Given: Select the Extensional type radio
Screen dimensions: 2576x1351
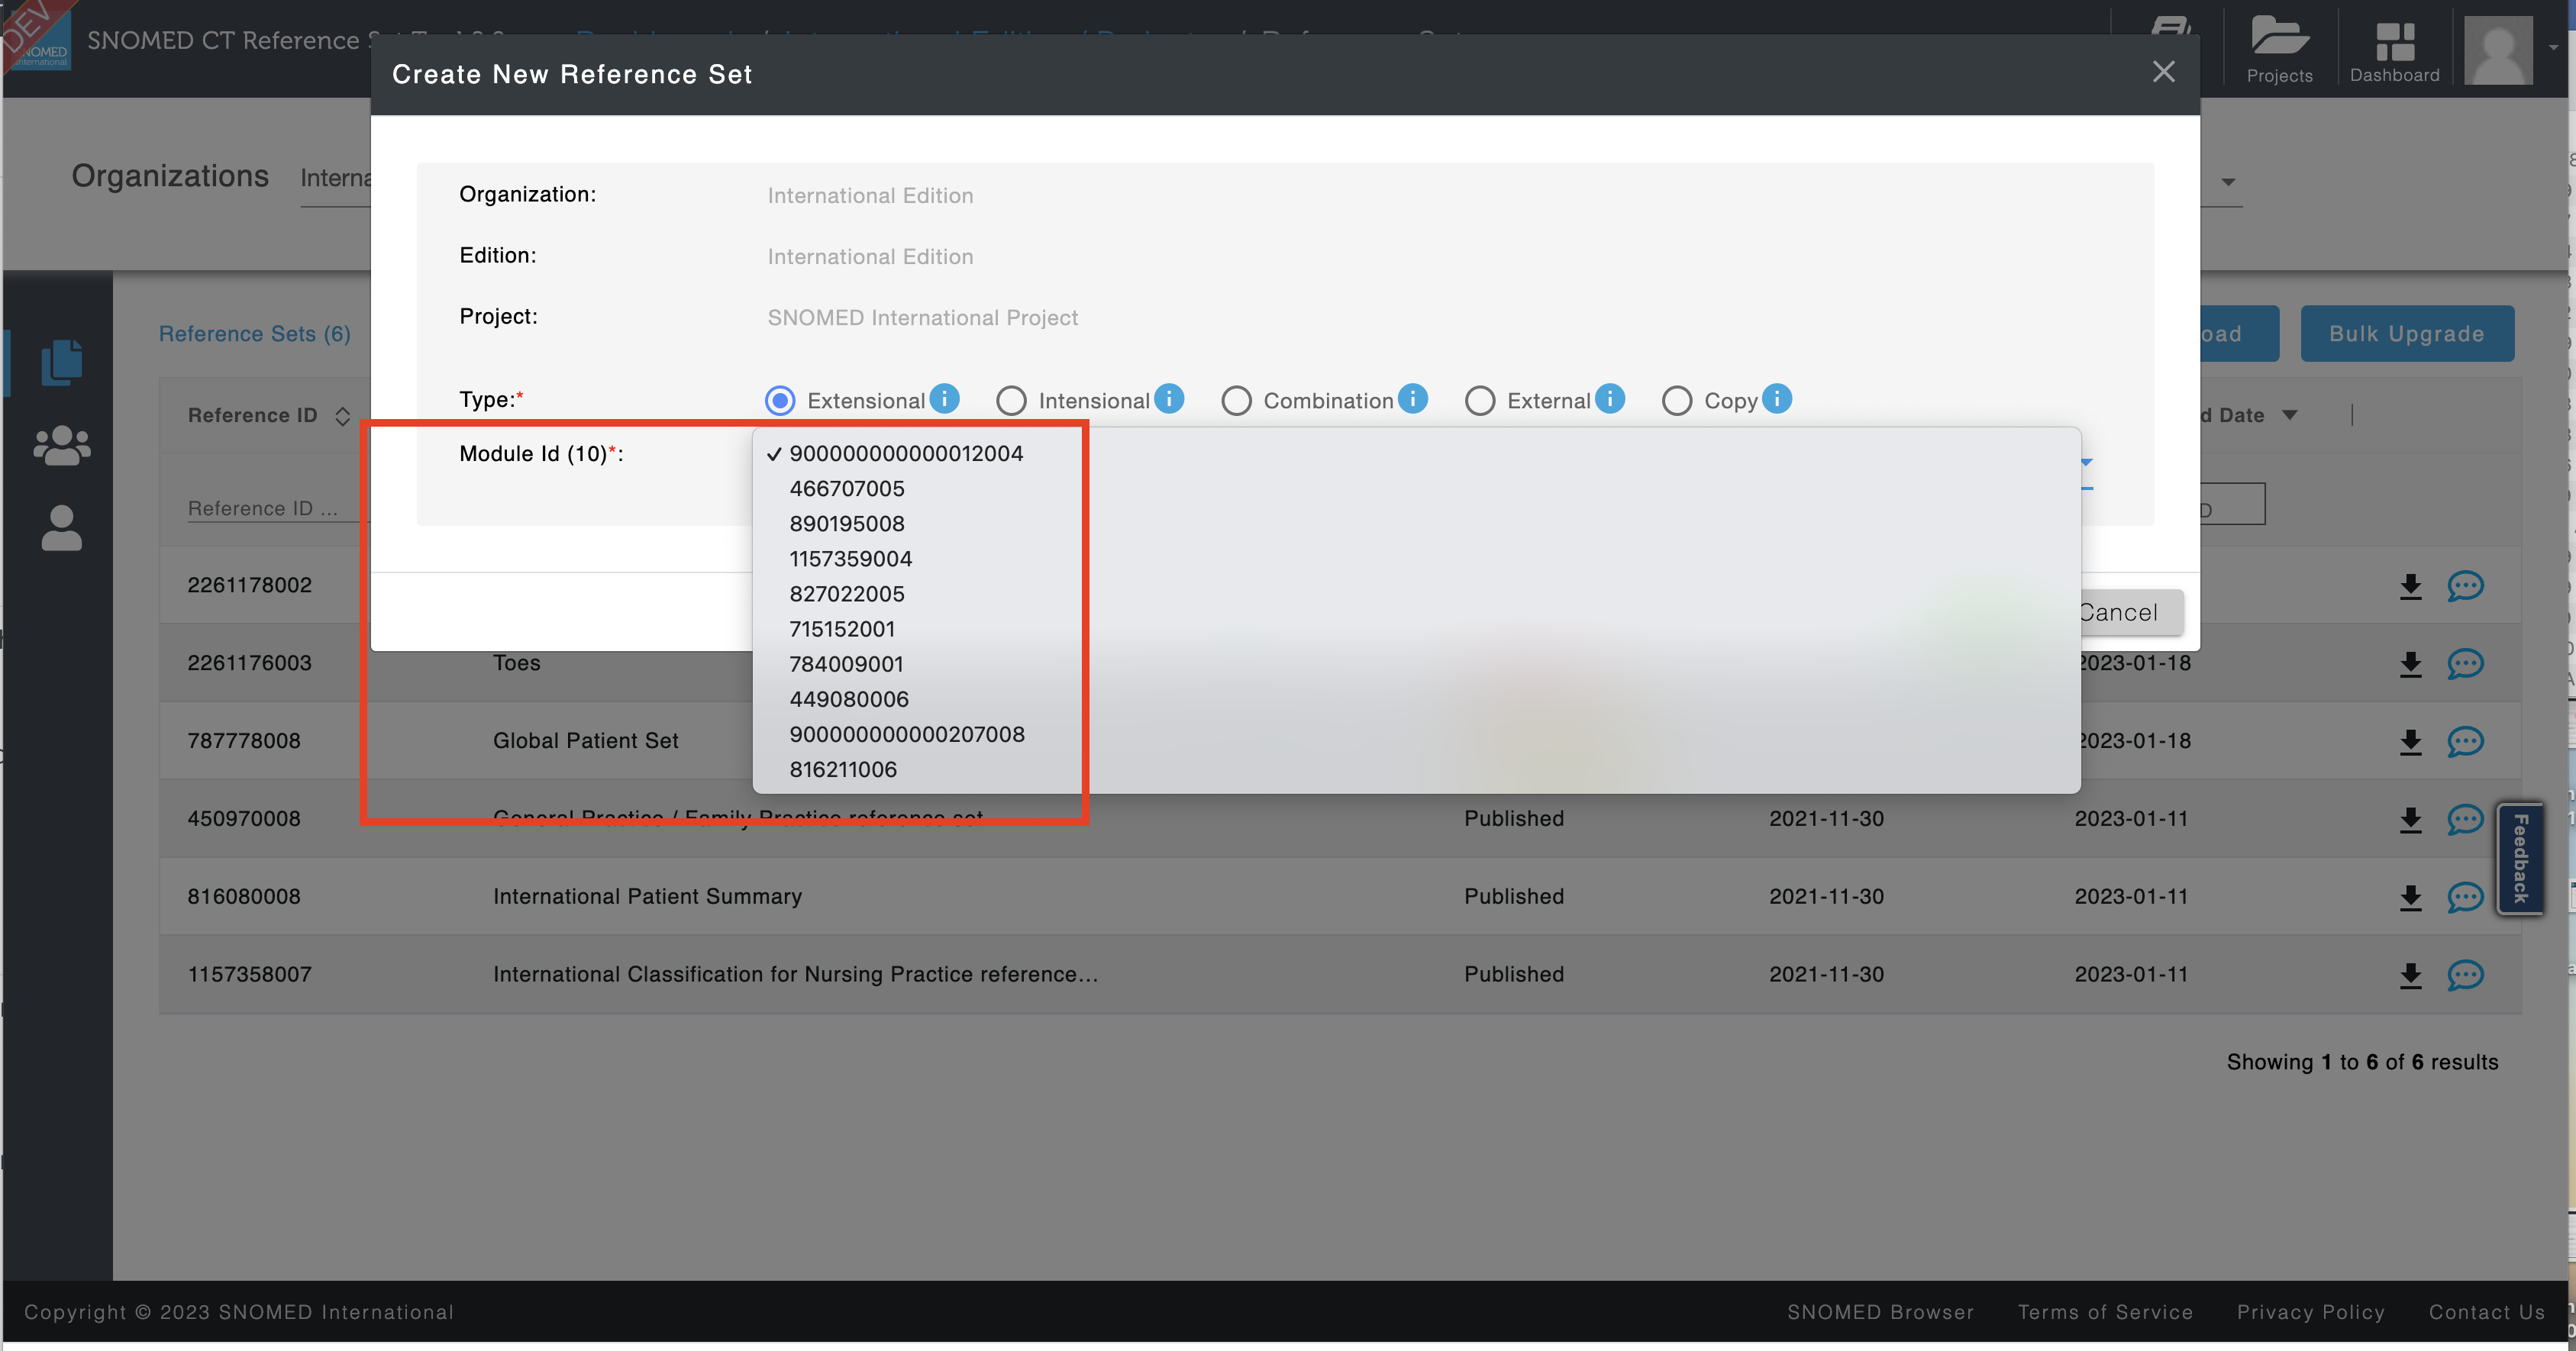Looking at the screenshot, I should point(780,401).
